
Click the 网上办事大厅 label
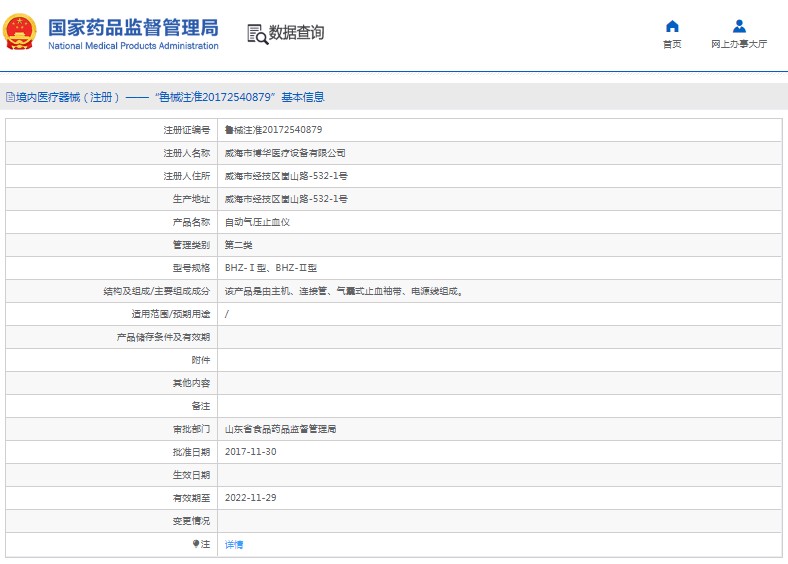coord(739,44)
